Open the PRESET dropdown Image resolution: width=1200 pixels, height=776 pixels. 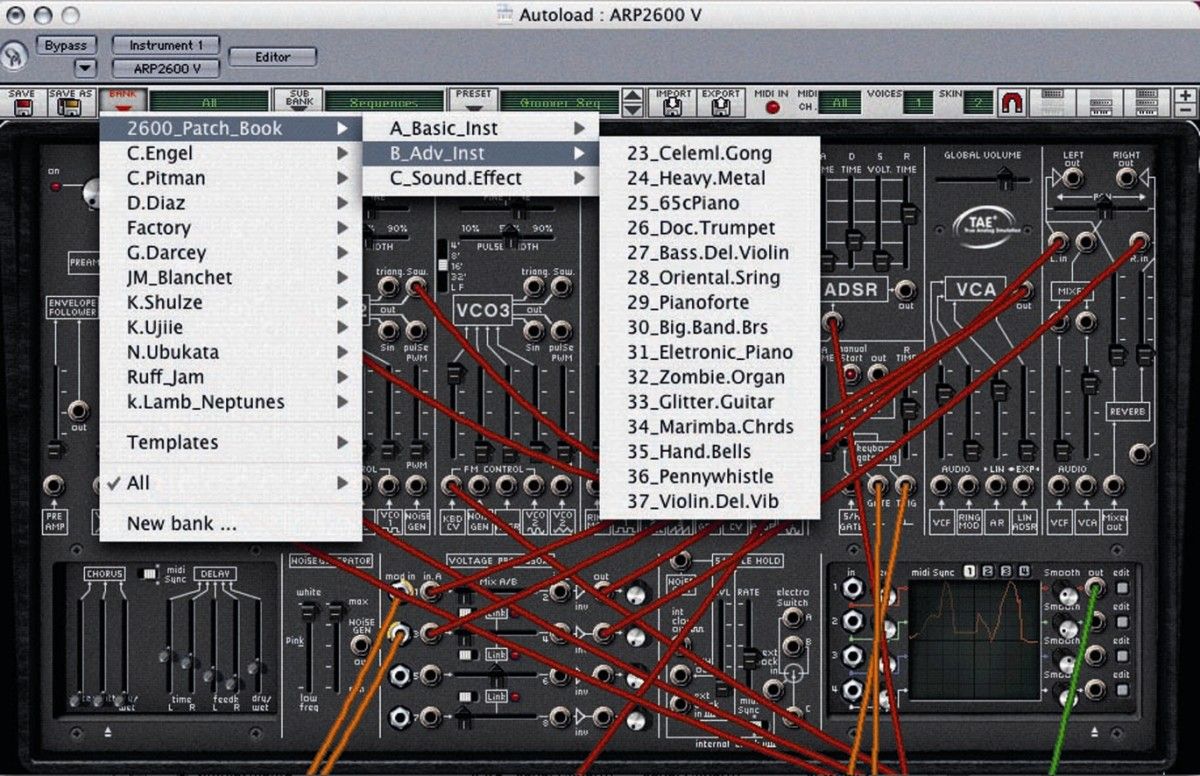coord(473,102)
